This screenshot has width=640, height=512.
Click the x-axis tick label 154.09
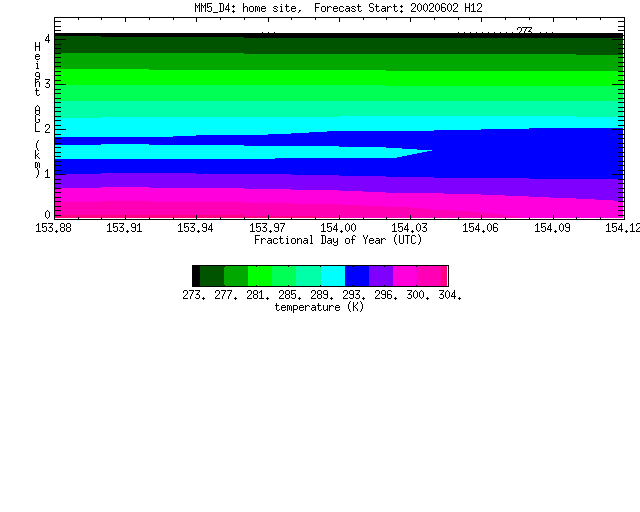(x=552, y=228)
